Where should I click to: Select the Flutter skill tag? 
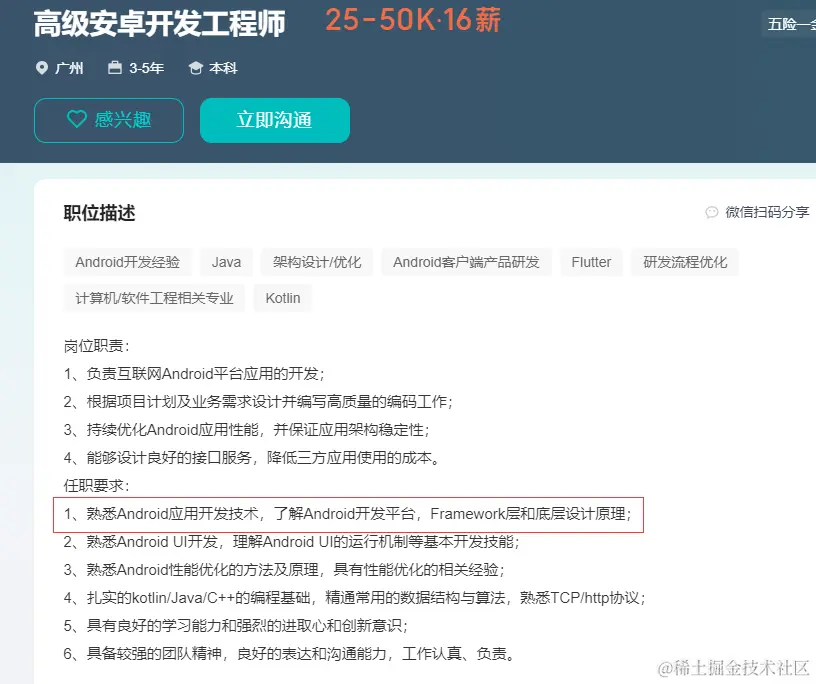tap(591, 261)
